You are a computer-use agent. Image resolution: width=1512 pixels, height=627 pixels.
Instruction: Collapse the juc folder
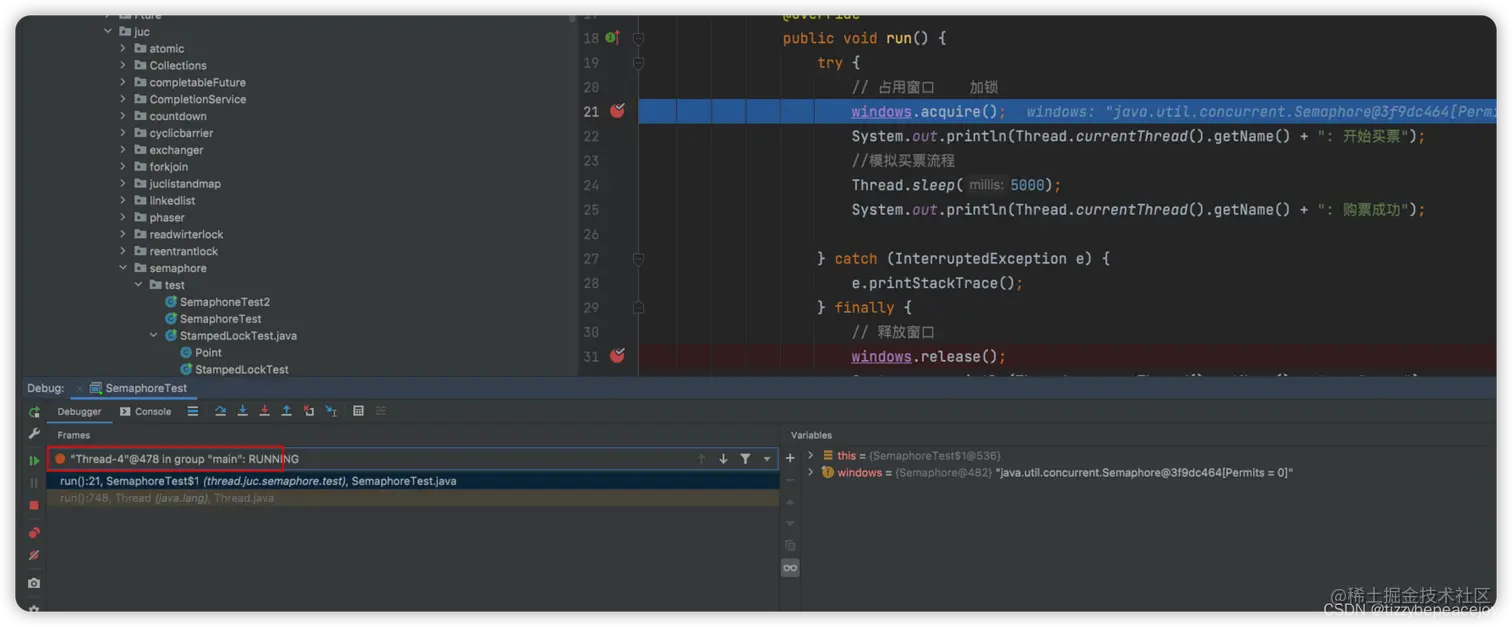[108, 32]
